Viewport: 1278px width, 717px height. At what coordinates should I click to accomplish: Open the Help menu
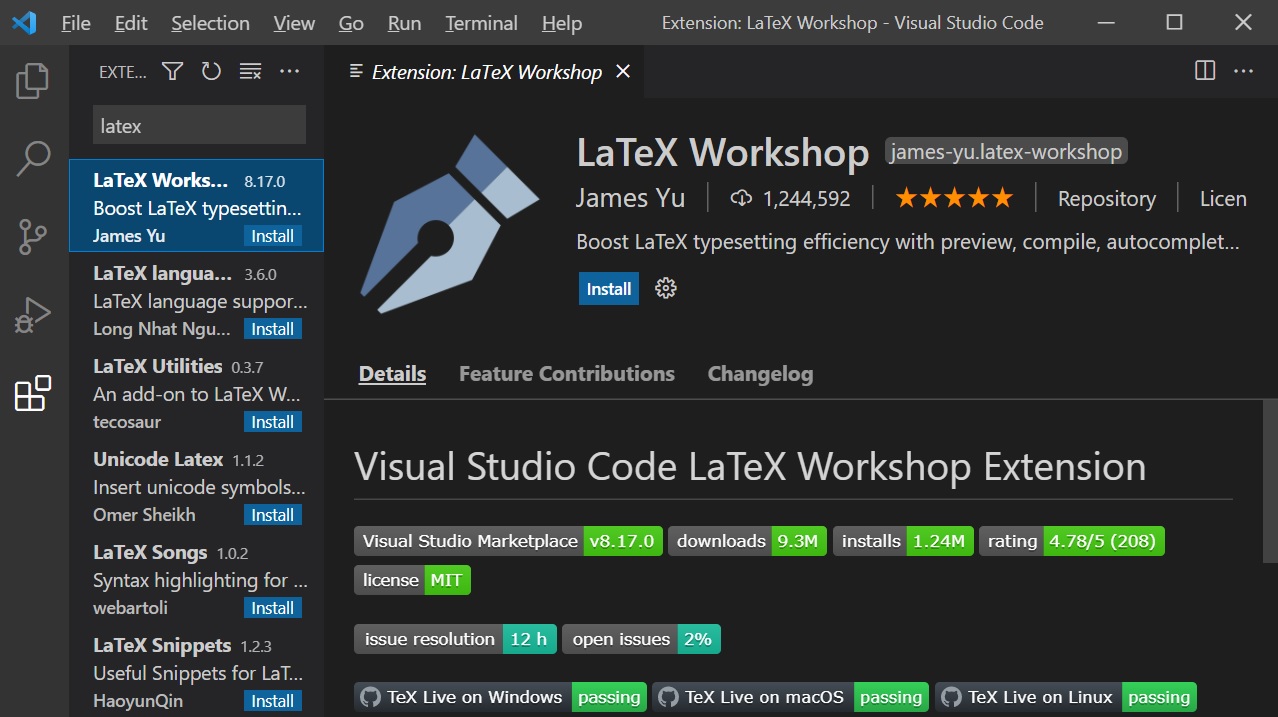pyautogui.click(x=562, y=23)
